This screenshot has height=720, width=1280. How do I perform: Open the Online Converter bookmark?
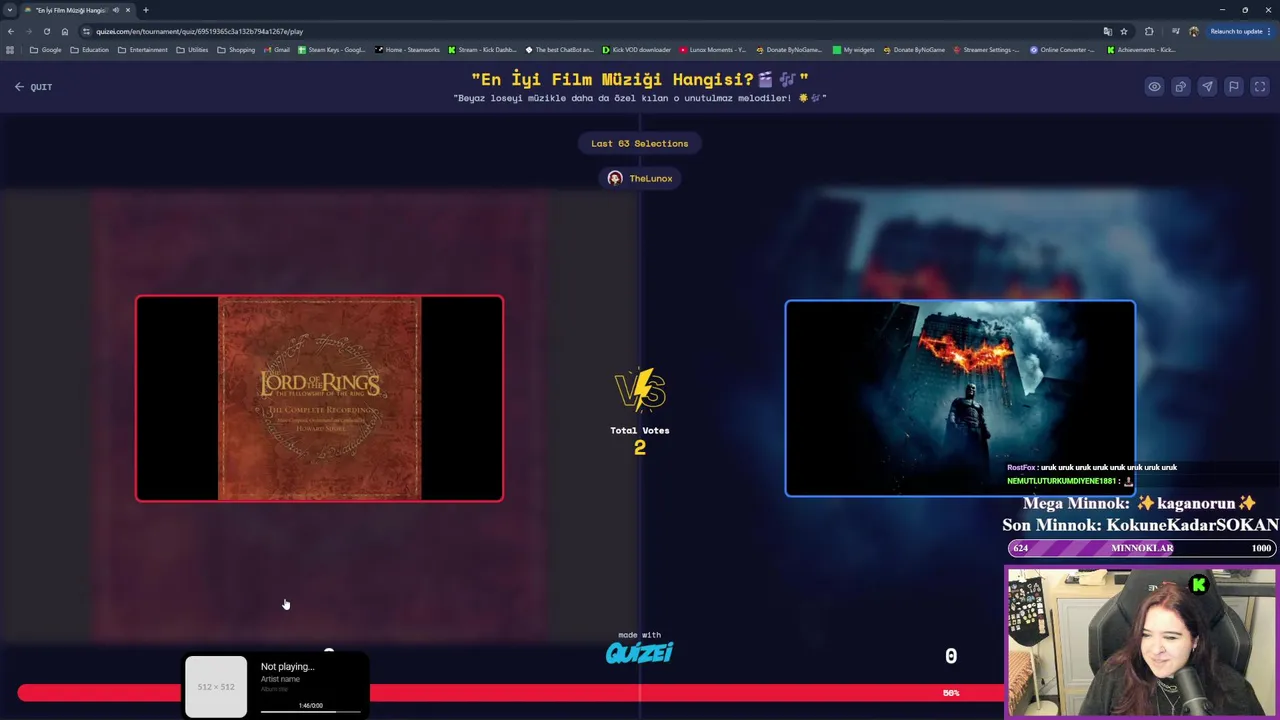[x=1063, y=50]
